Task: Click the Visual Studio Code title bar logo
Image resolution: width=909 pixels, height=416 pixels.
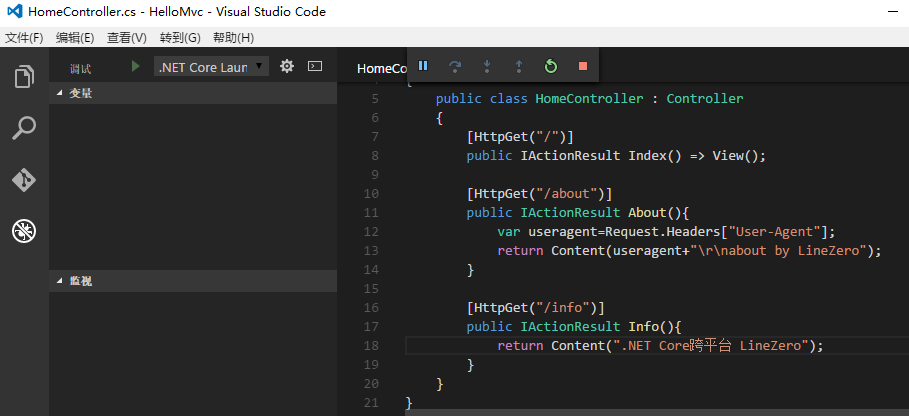Action: coord(14,11)
